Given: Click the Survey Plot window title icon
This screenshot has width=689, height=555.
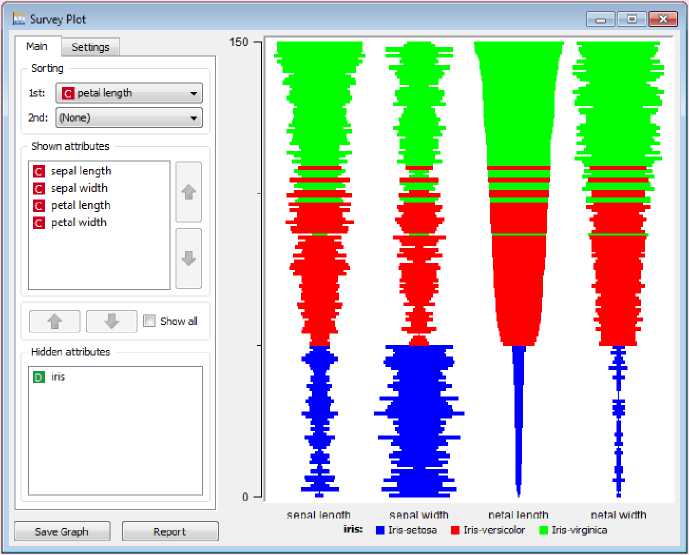Looking at the screenshot, I should (x=18, y=18).
